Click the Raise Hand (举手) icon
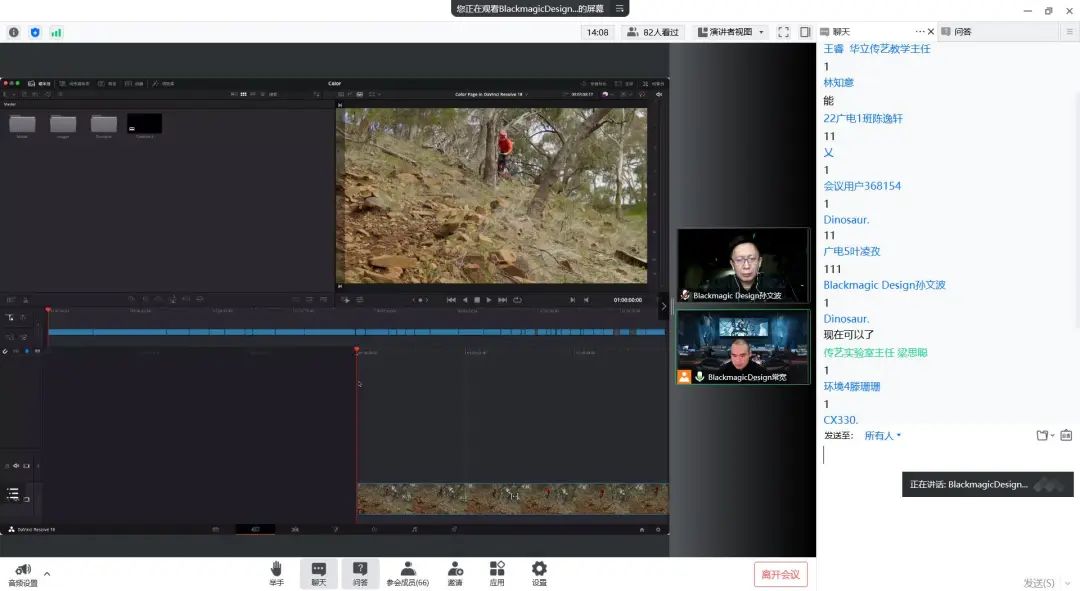The height and width of the screenshot is (591, 1080). pyautogui.click(x=276, y=573)
